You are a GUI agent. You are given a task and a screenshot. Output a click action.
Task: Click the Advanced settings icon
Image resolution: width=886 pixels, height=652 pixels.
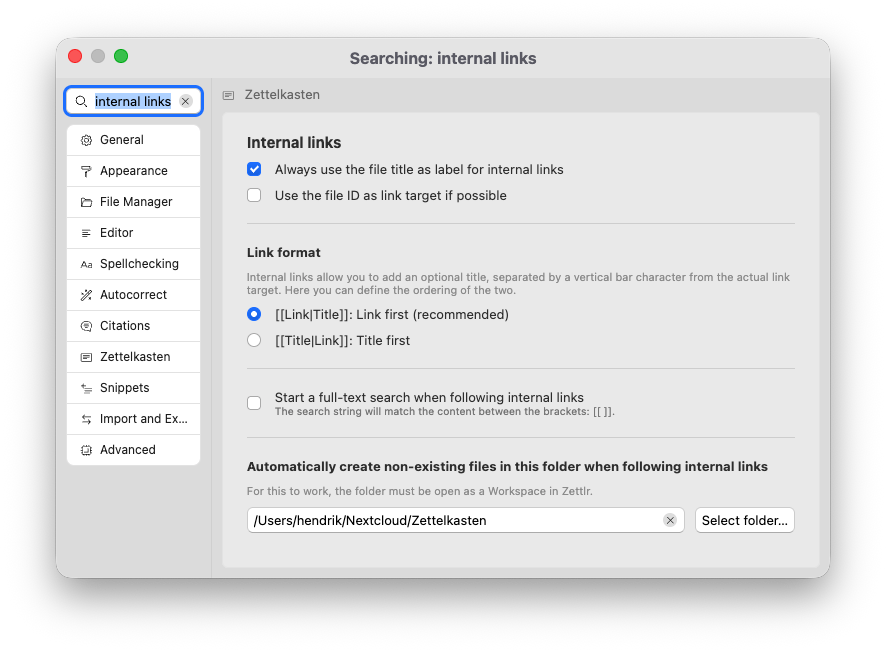86,450
